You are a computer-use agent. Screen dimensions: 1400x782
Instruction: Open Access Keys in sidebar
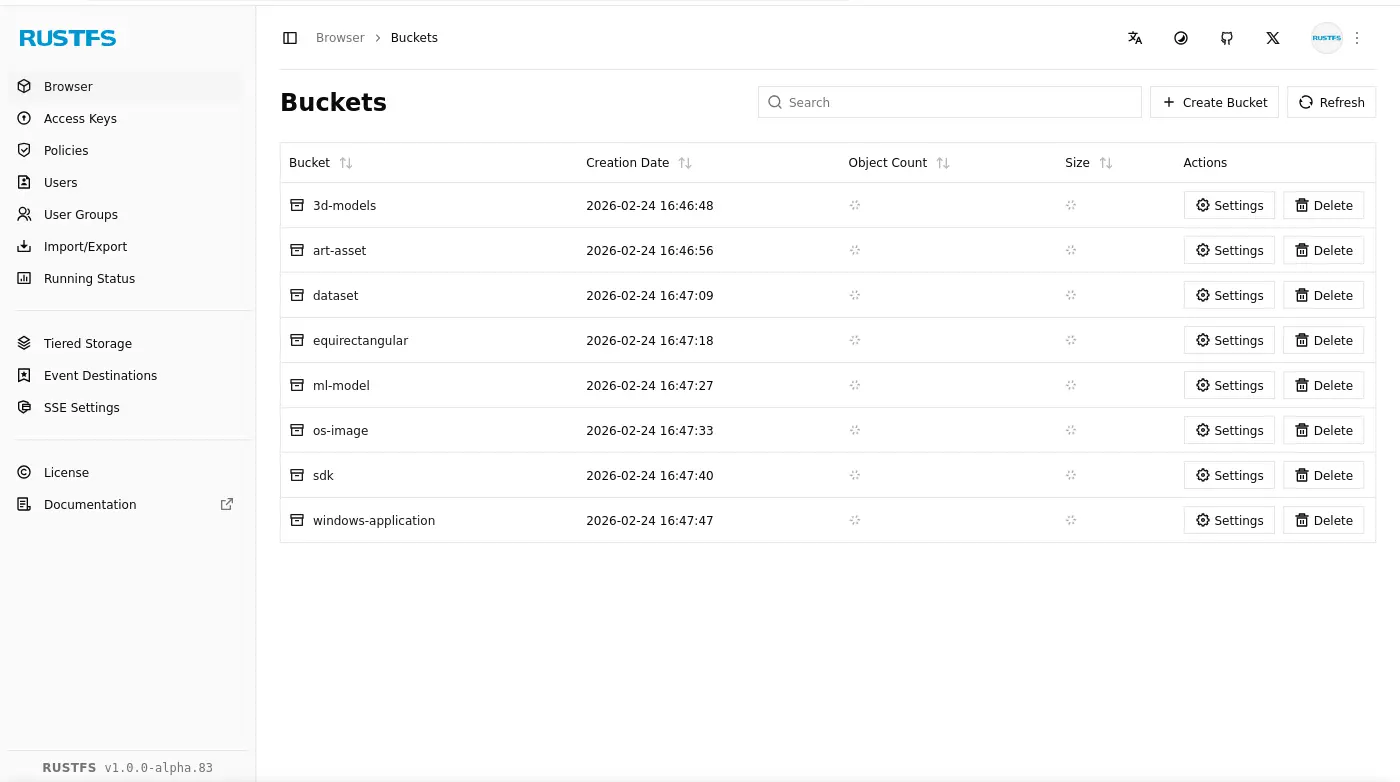pos(80,118)
